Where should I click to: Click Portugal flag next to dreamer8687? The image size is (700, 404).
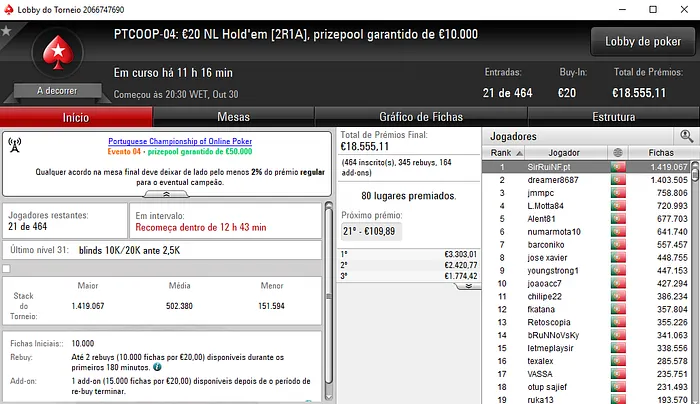point(618,180)
